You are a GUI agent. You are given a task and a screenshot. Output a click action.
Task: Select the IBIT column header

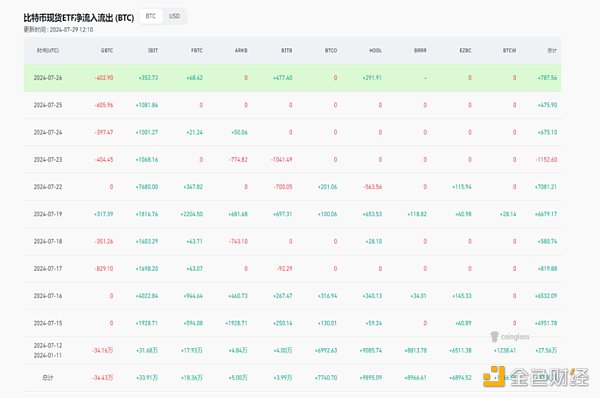click(x=153, y=51)
